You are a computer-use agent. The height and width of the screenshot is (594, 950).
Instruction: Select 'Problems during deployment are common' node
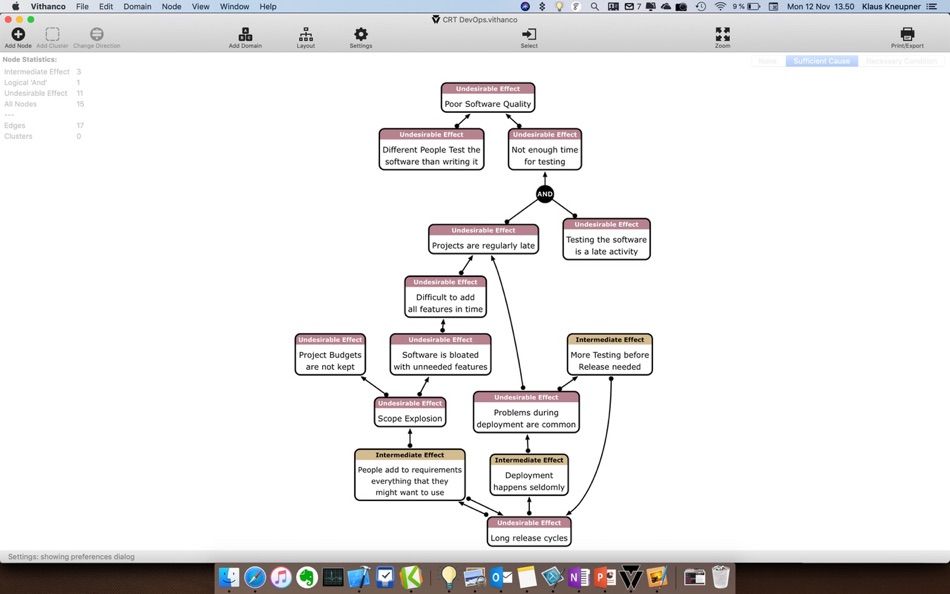pyautogui.click(x=526, y=412)
